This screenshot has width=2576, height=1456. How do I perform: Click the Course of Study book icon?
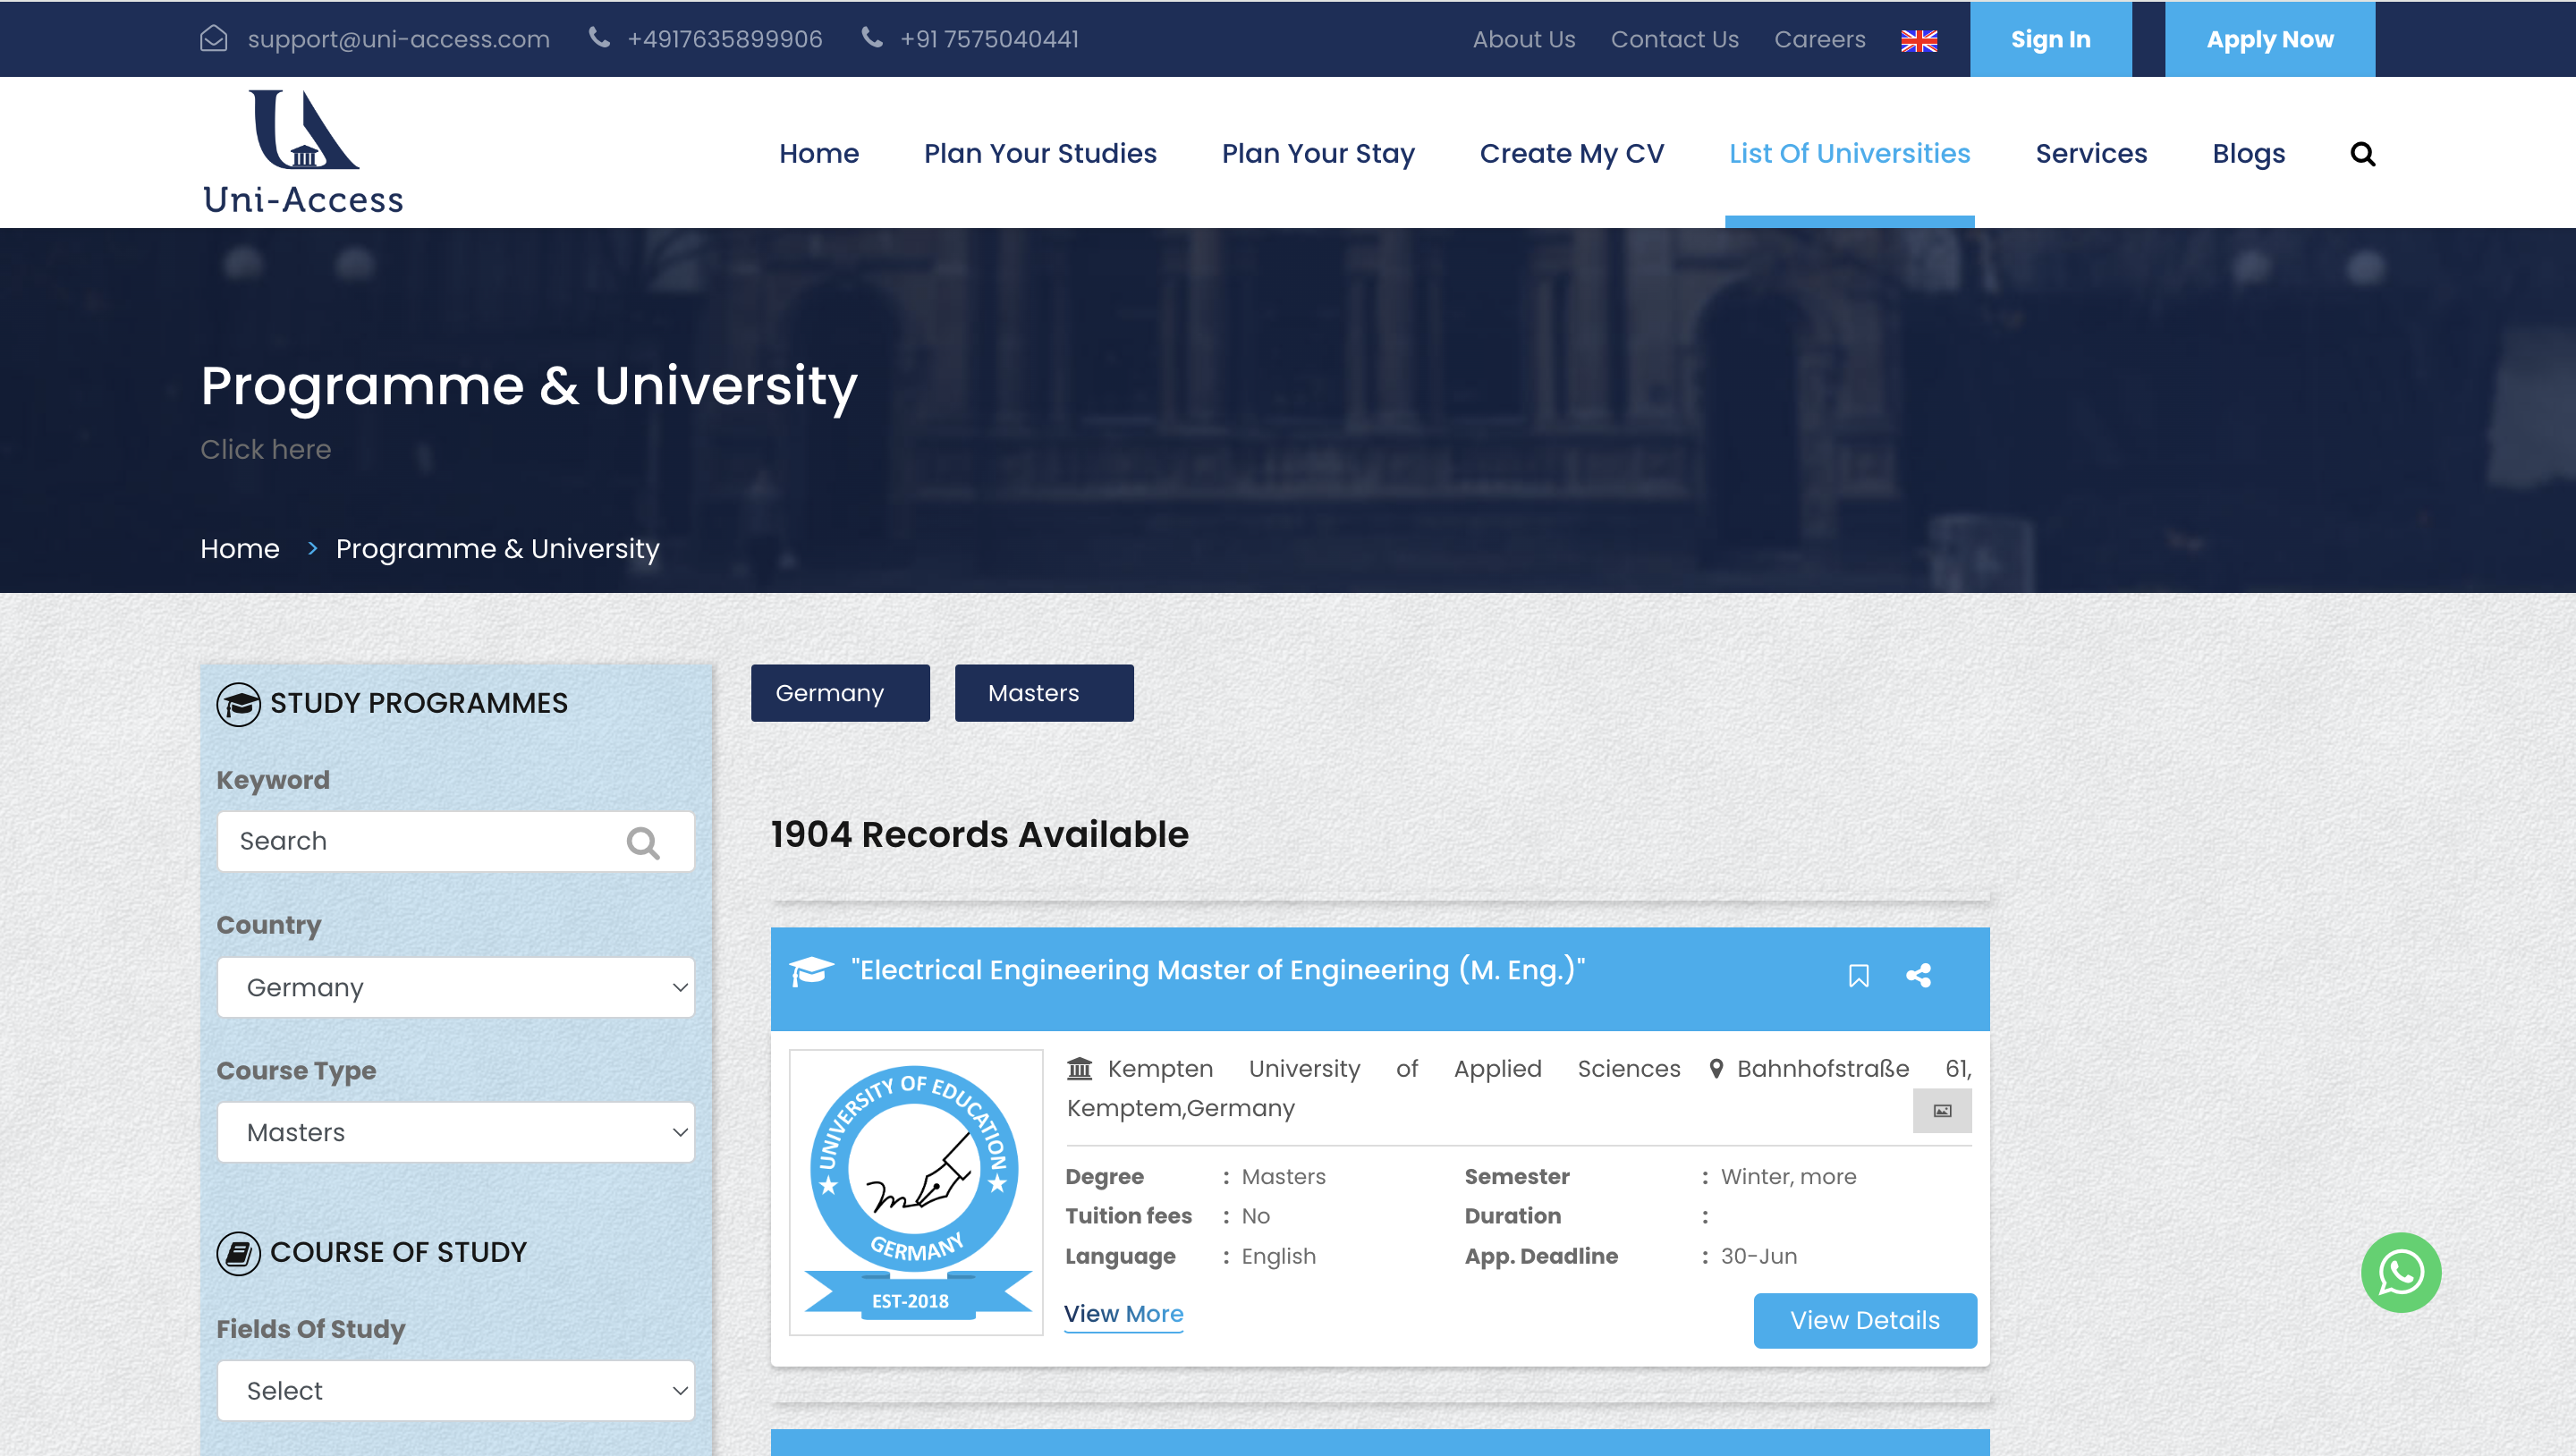tap(238, 1253)
